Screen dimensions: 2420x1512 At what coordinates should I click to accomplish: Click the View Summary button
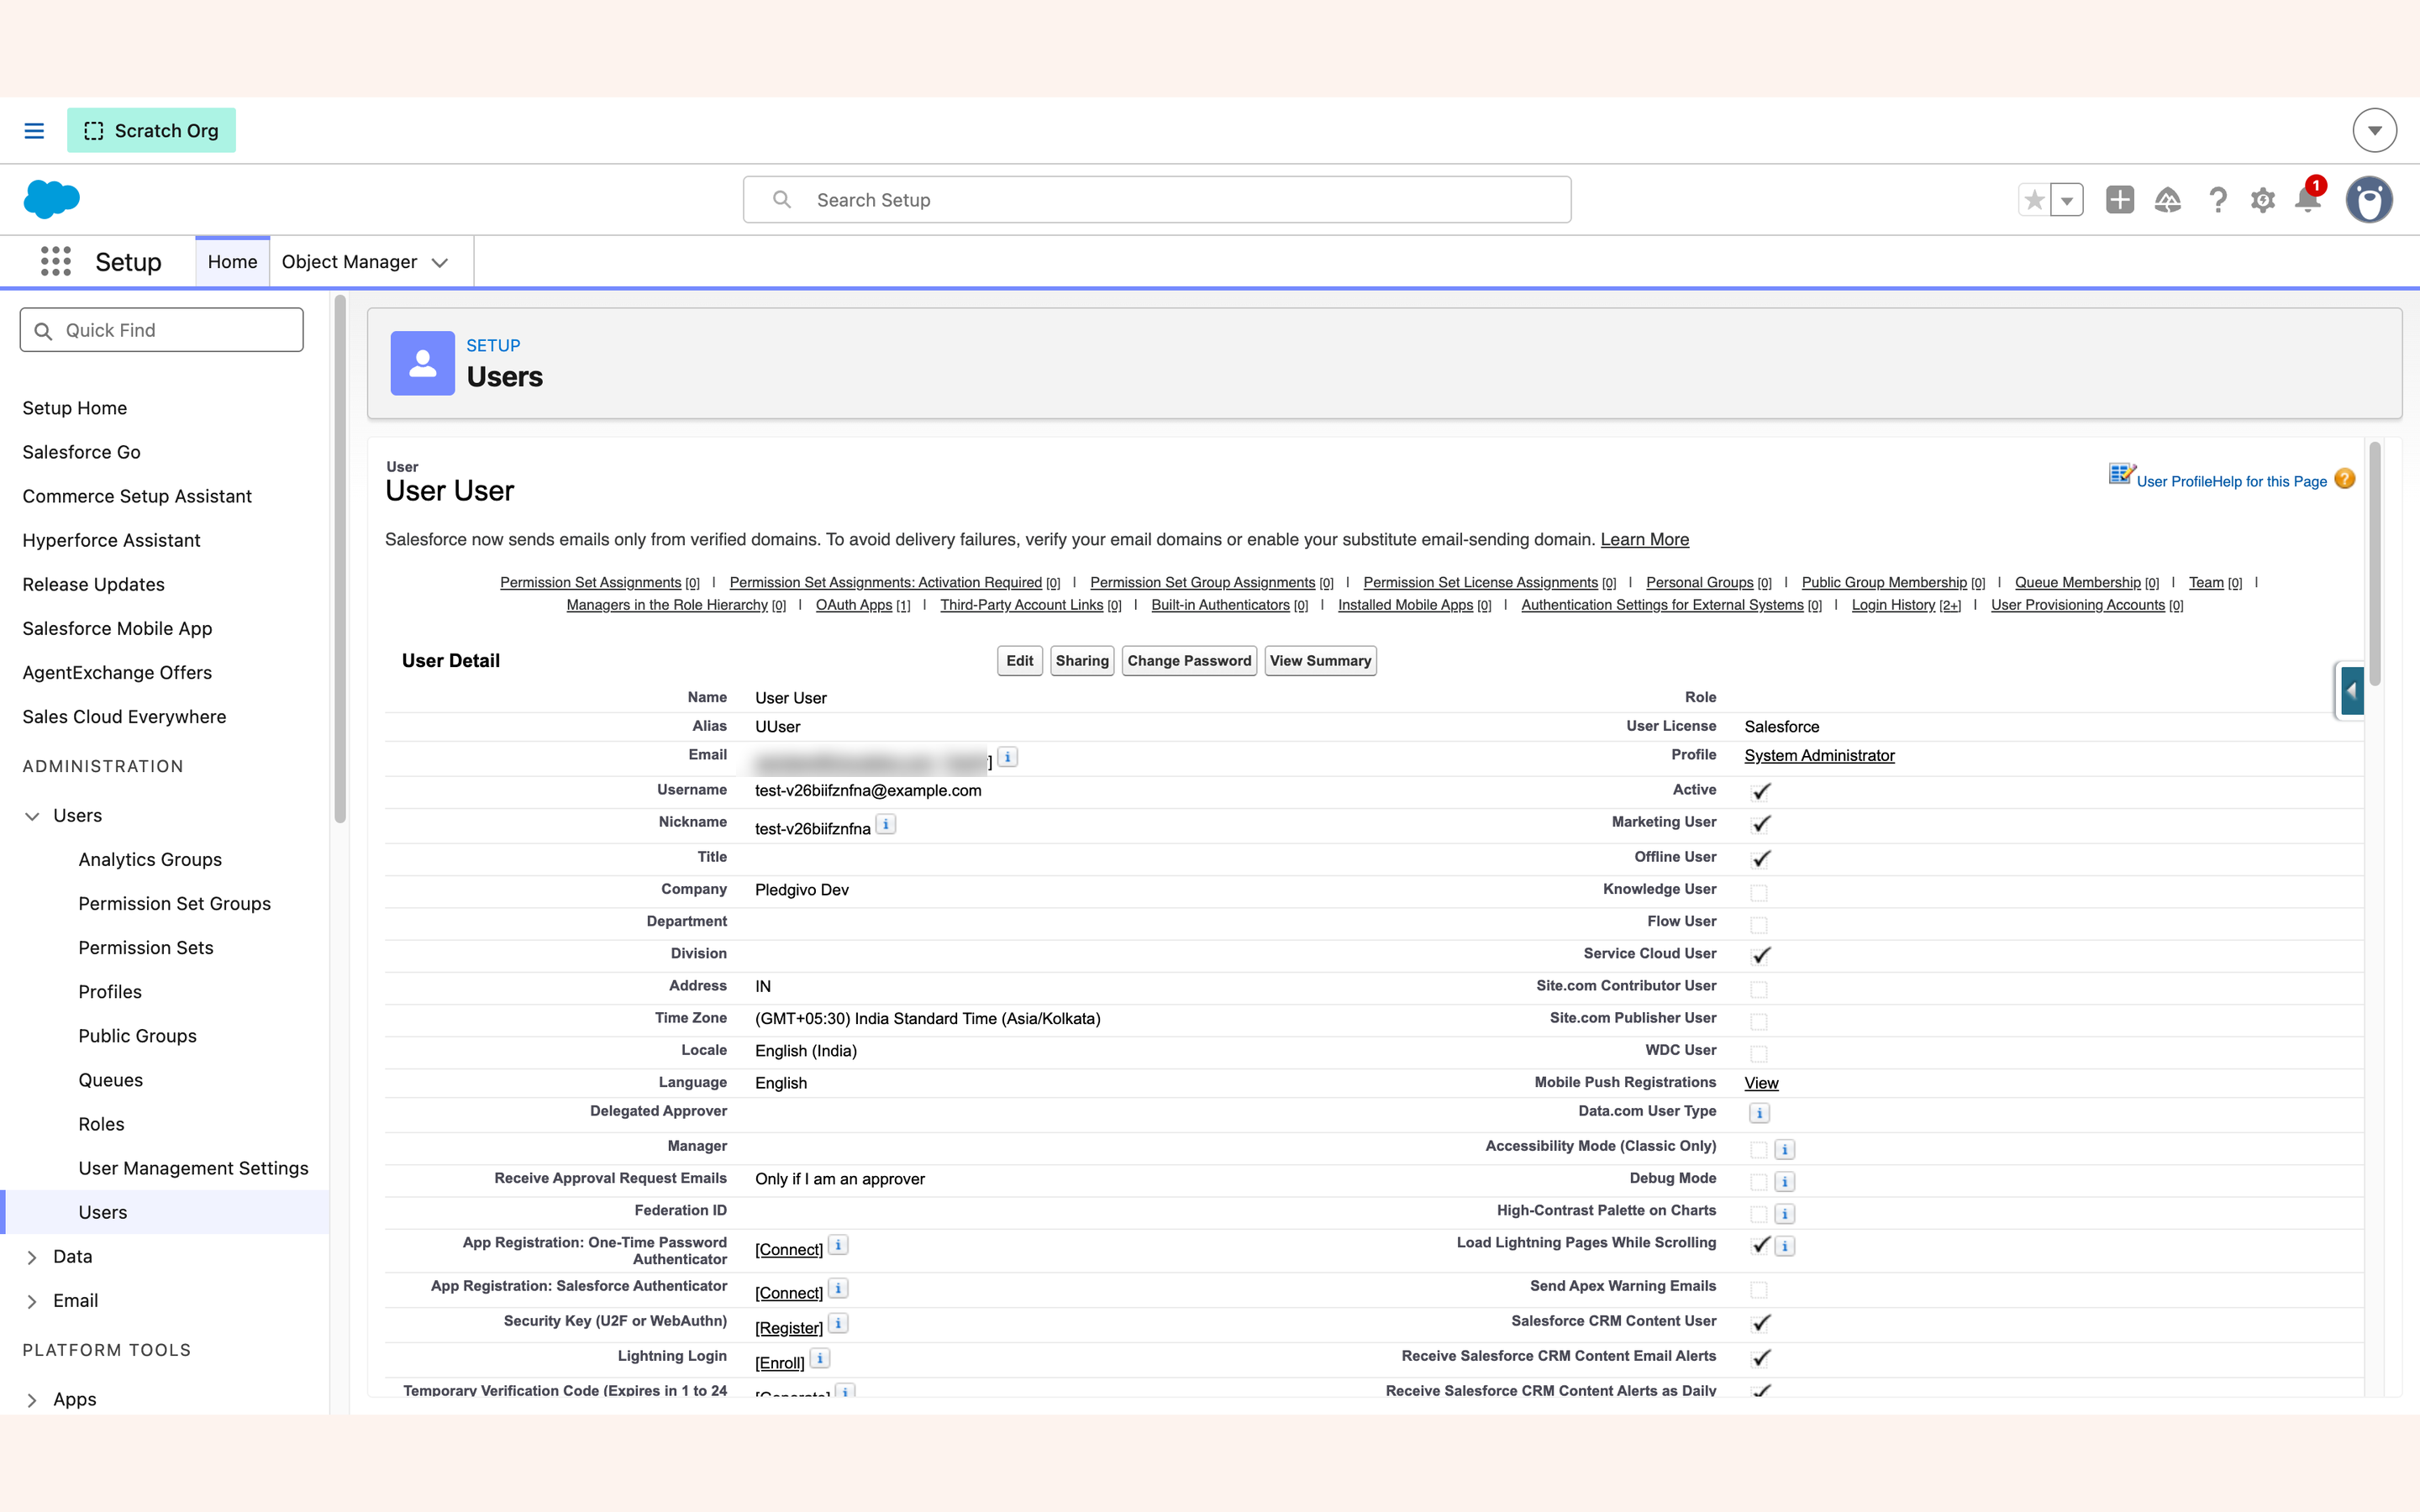(x=1320, y=661)
